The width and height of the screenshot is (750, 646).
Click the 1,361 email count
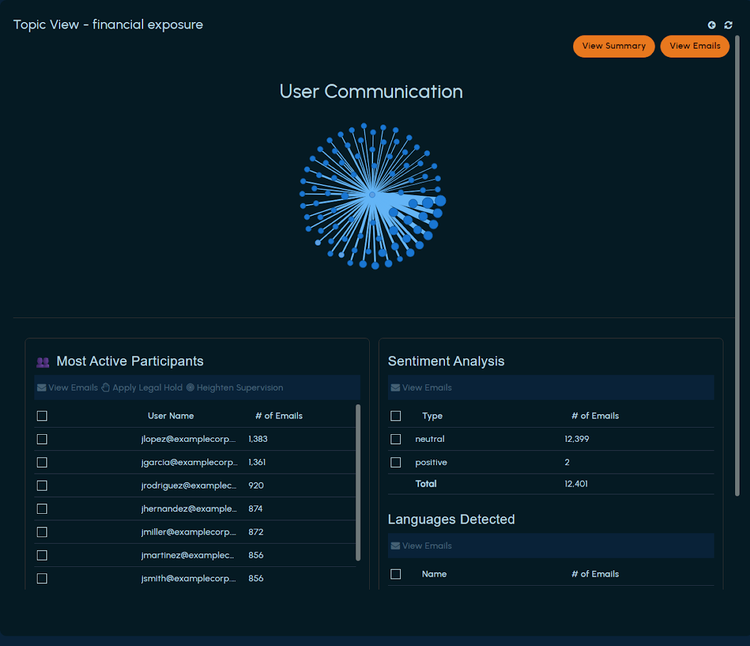point(257,463)
